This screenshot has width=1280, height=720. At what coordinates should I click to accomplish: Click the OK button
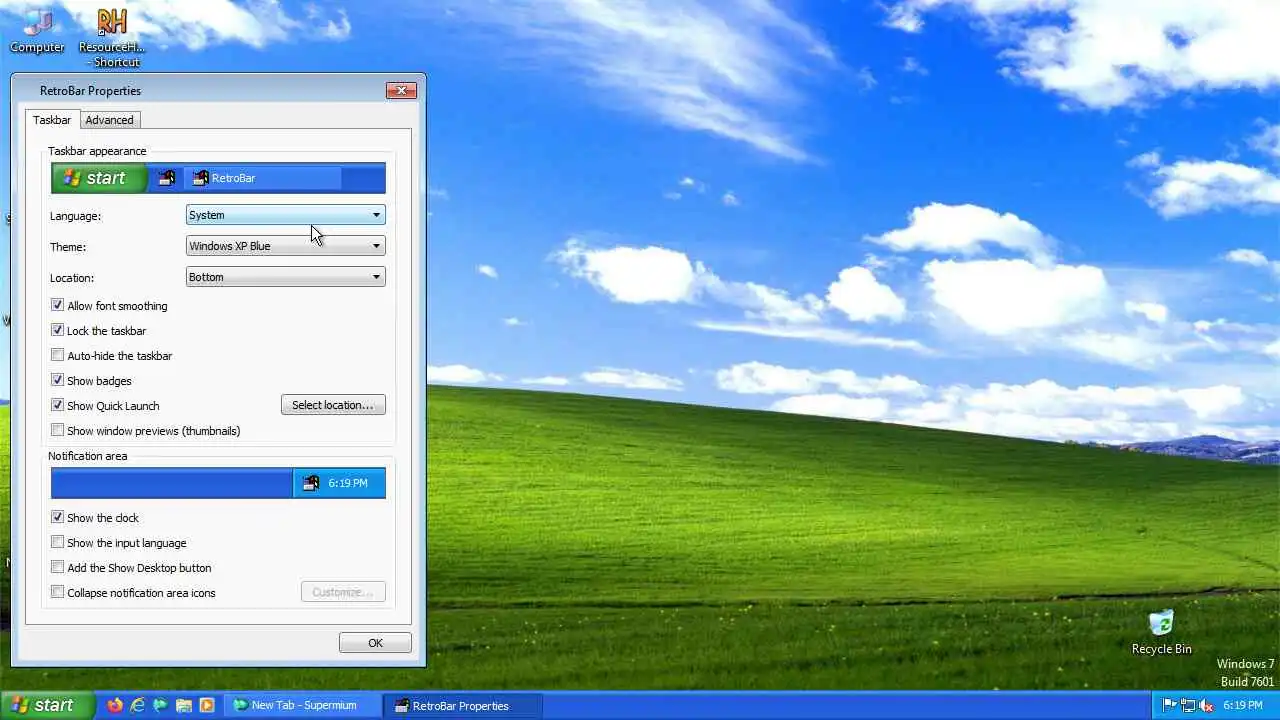pyautogui.click(x=375, y=643)
